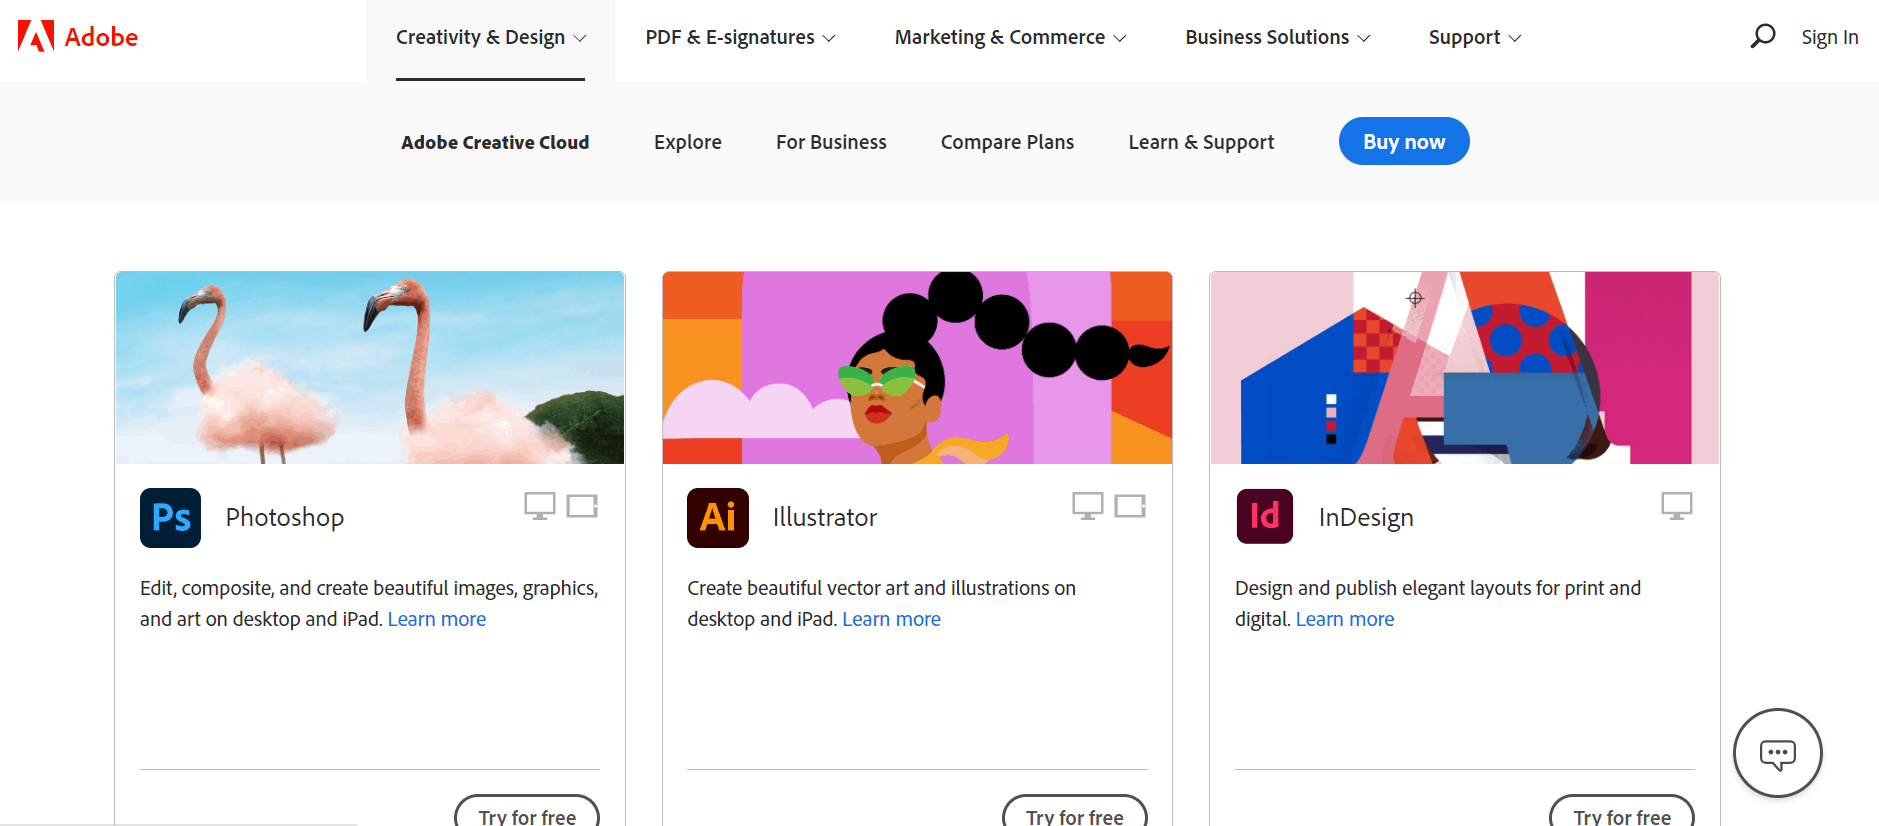Viewport: 1879px width, 826px height.
Task: Click Photoshop's desktop platform icon
Action: 540,506
